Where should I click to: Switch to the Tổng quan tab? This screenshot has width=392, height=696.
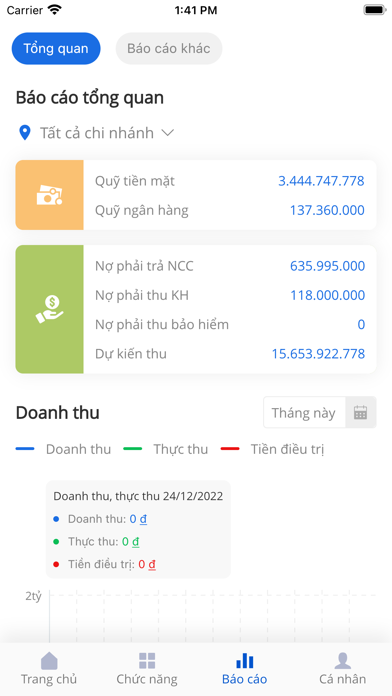click(x=56, y=48)
